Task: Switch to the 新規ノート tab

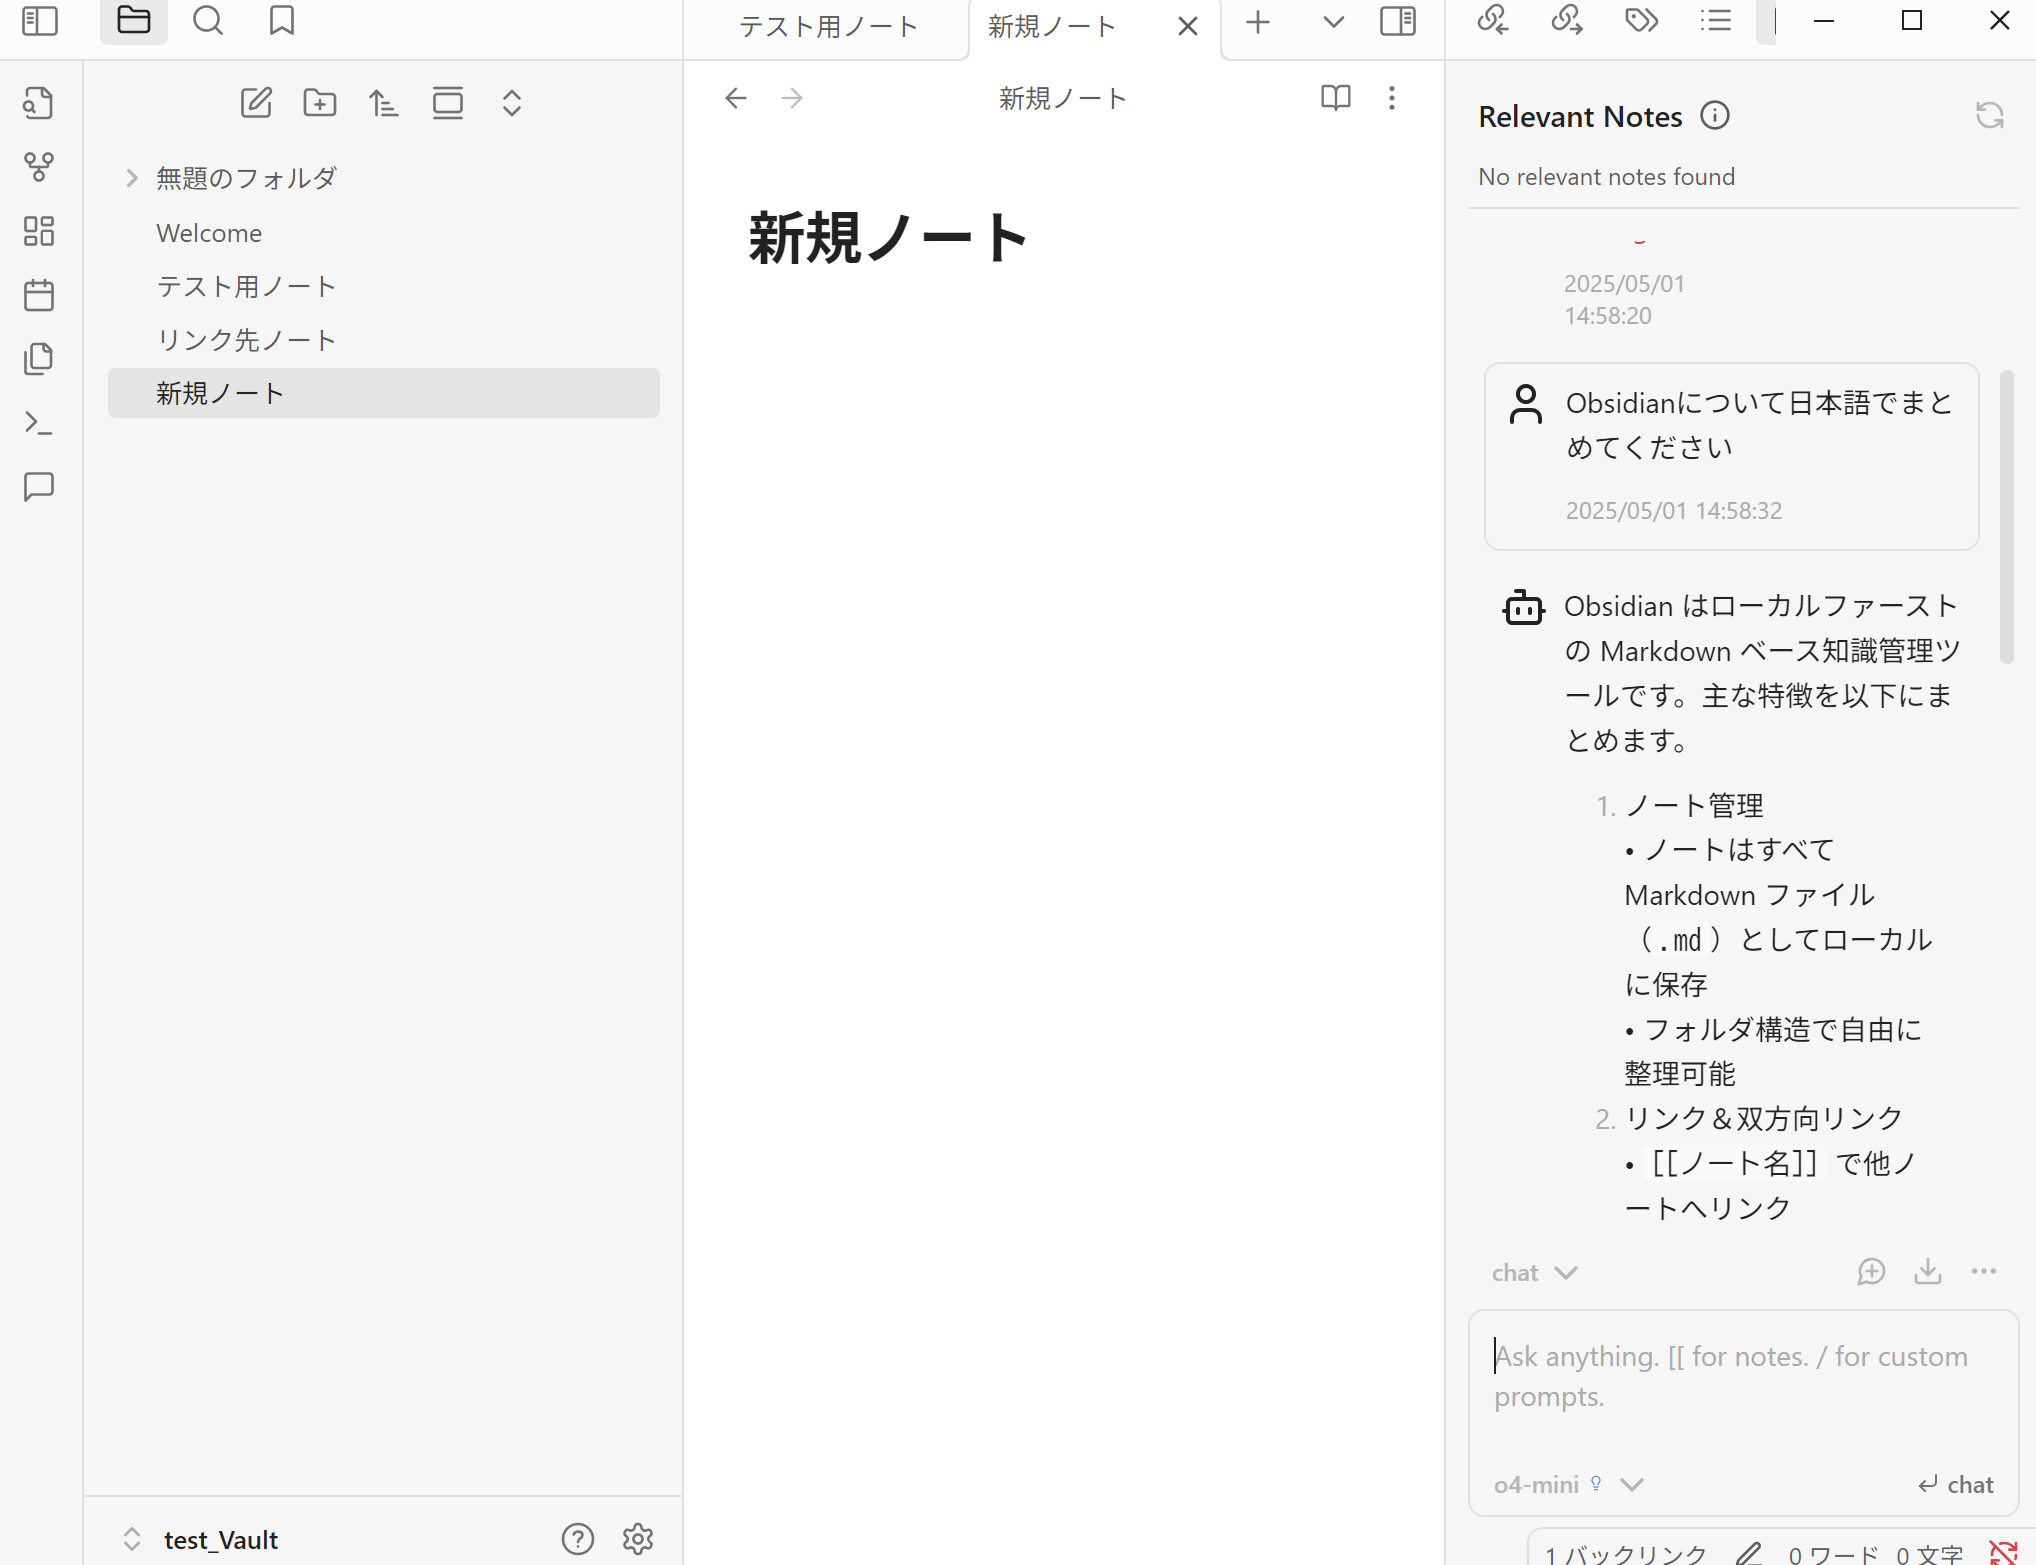Action: (1052, 27)
